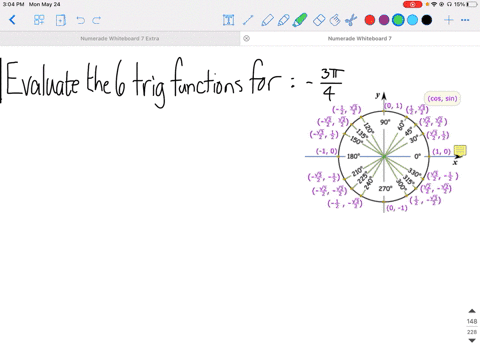
Task: Go to previous page with up arrow
Action: click(472, 311)
